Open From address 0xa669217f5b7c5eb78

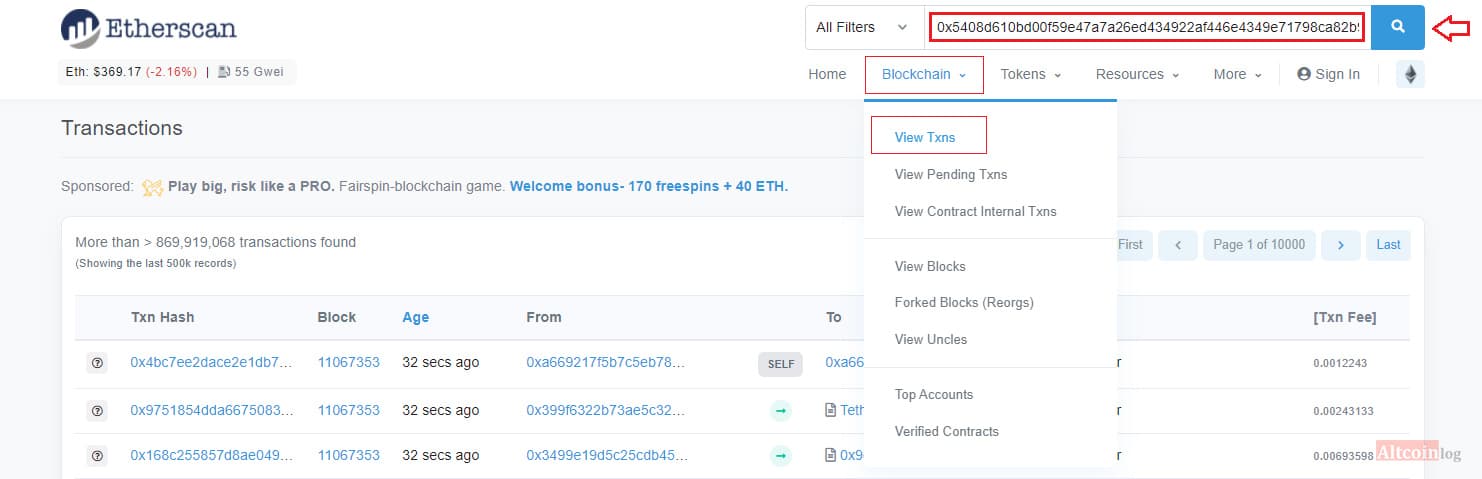pos(606,362)
